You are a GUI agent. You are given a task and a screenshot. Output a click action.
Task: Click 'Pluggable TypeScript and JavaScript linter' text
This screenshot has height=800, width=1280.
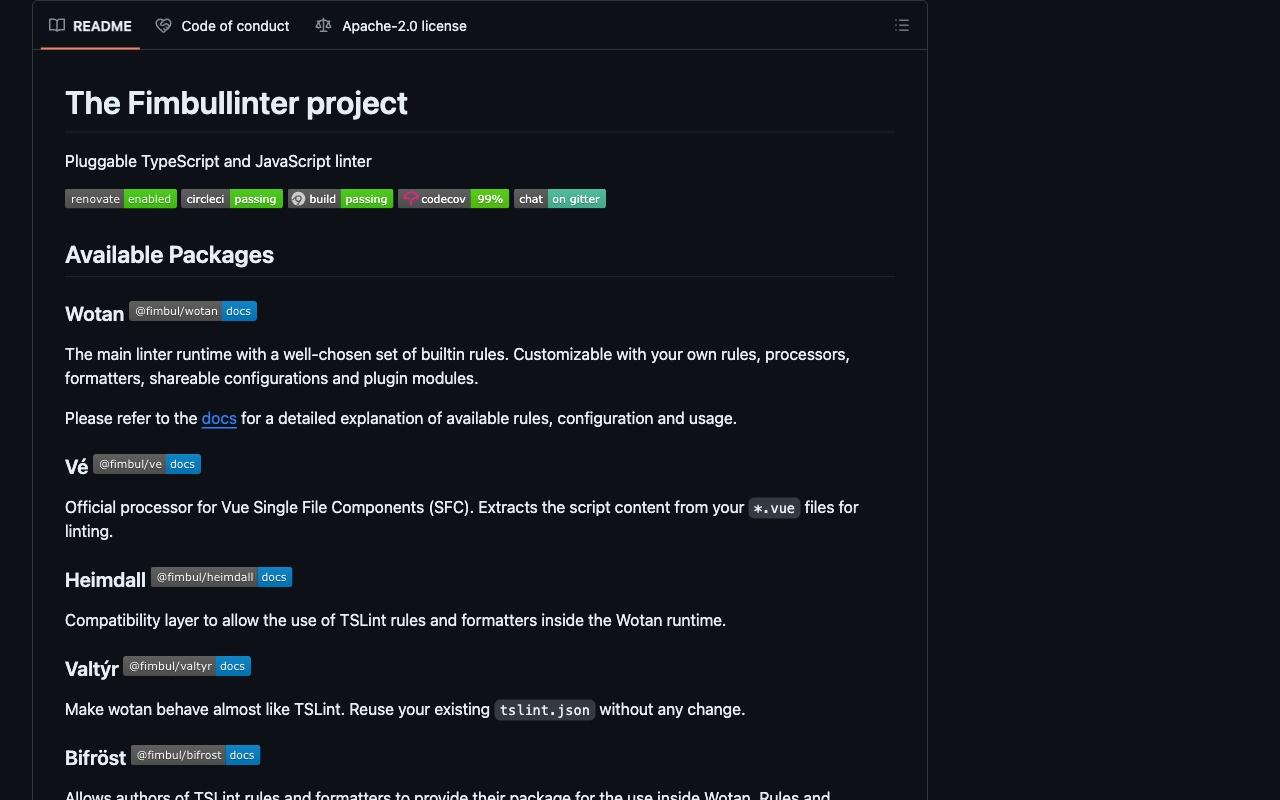point(218,161)
